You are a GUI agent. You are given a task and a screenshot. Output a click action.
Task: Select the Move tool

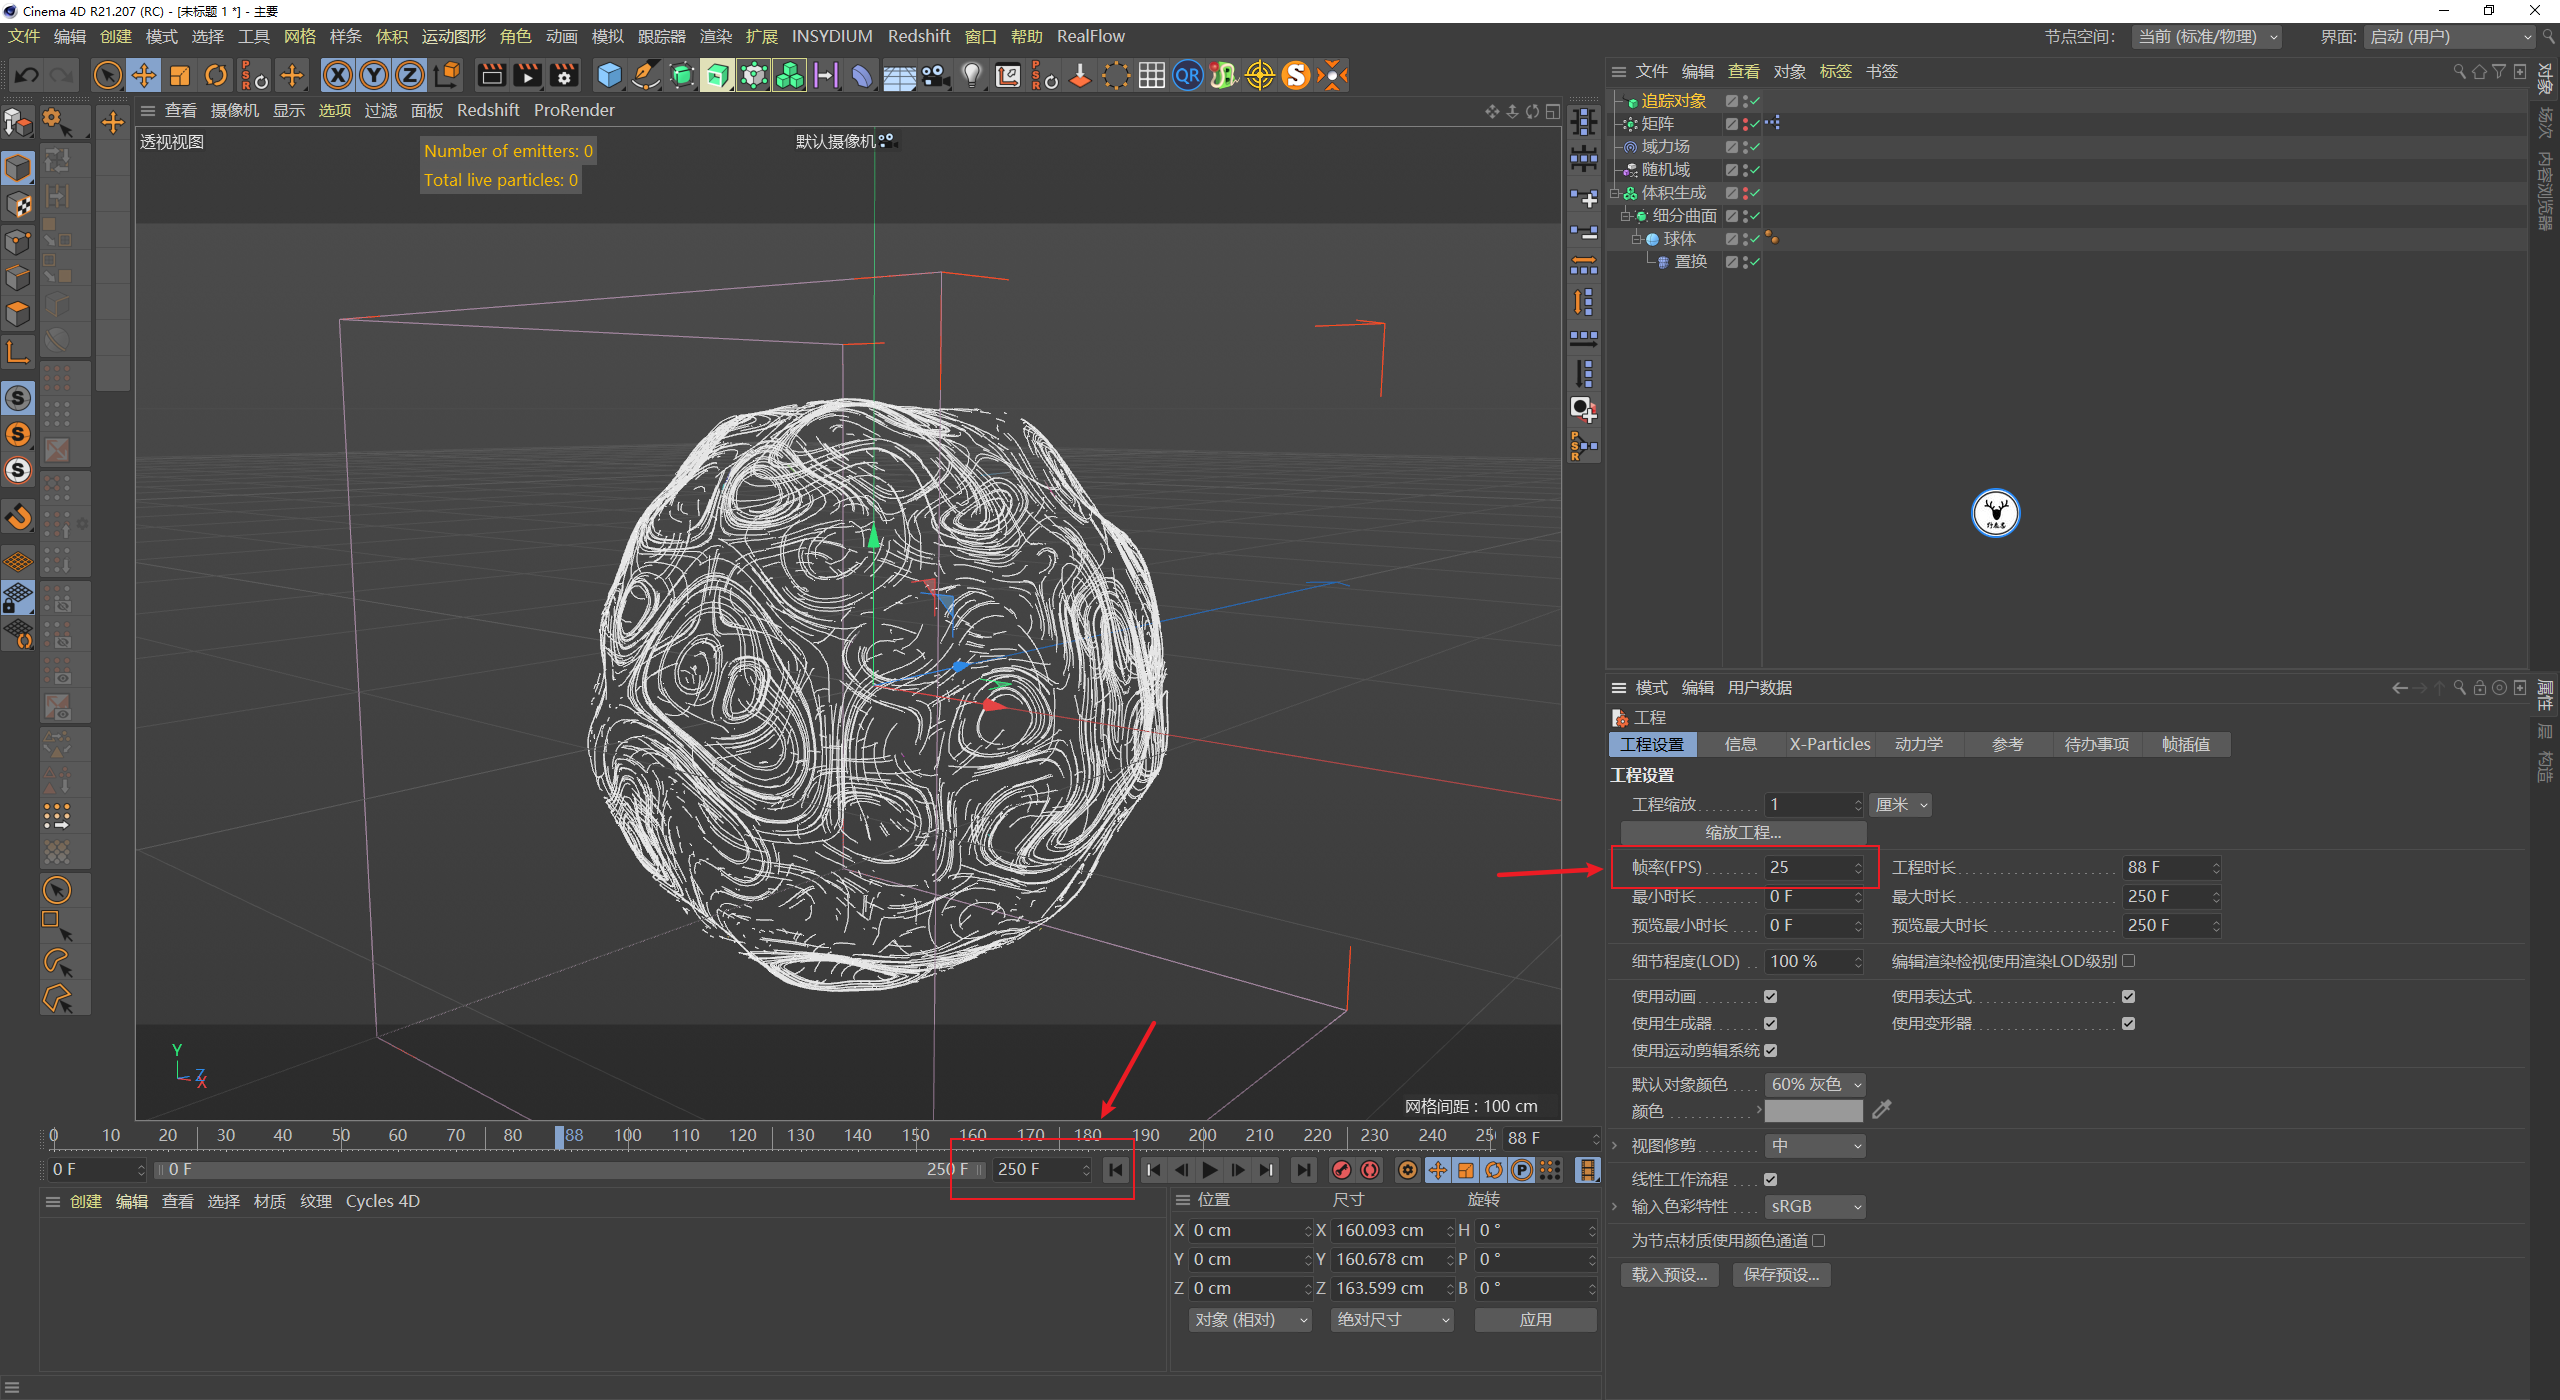click(144, 75)
